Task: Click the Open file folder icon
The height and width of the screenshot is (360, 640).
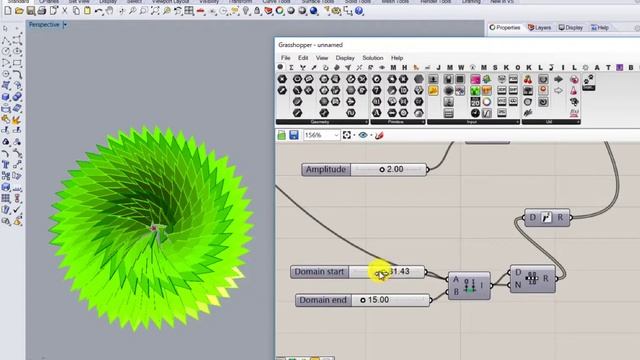Action: [x=19, y=11]
